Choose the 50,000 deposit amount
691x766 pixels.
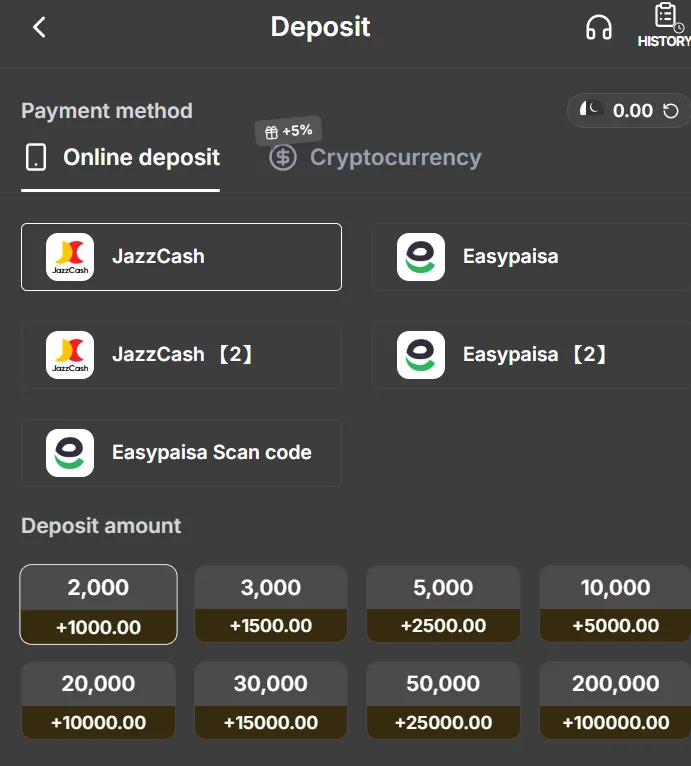point(443,701)
